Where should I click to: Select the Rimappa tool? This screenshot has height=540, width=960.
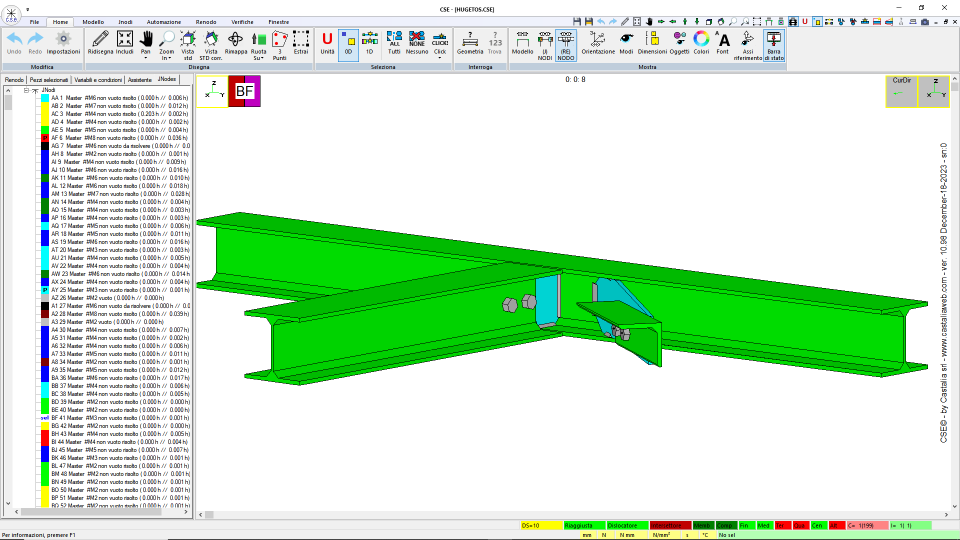[235, 44]
